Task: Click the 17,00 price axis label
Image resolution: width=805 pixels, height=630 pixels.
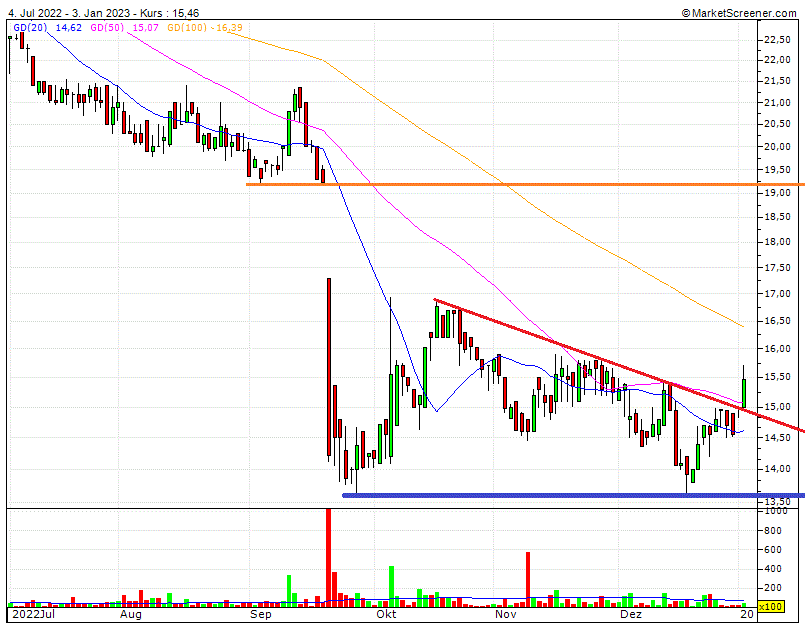Action: pyautogui.click(x=777, y=294)
